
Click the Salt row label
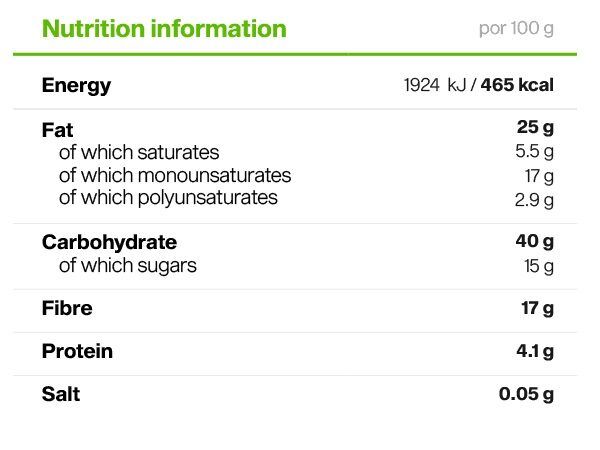pos(61,394)
